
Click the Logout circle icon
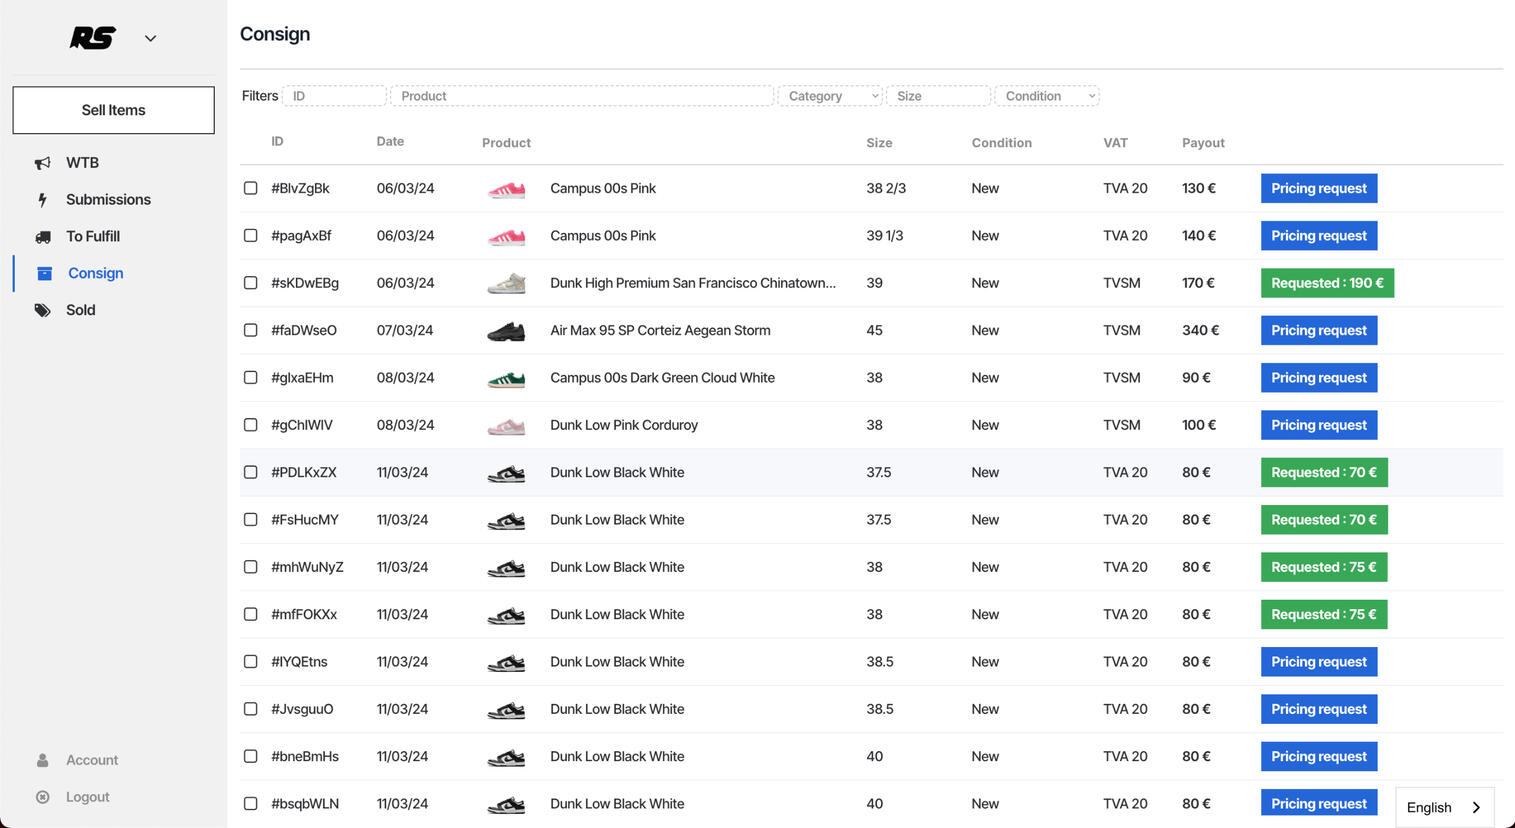coord(42,797)
